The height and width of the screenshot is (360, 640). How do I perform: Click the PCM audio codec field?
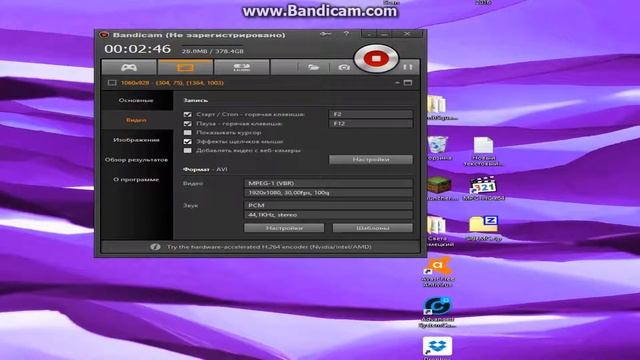pyautogui.click(x=328, y=205)
